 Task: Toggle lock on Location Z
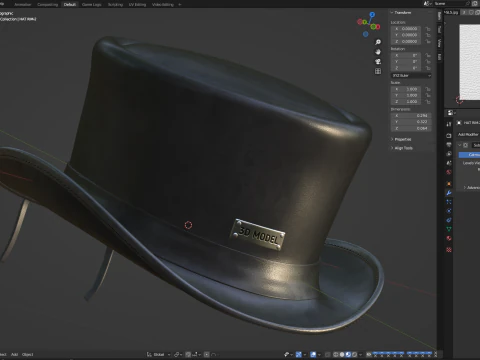(x=428, y=41)
